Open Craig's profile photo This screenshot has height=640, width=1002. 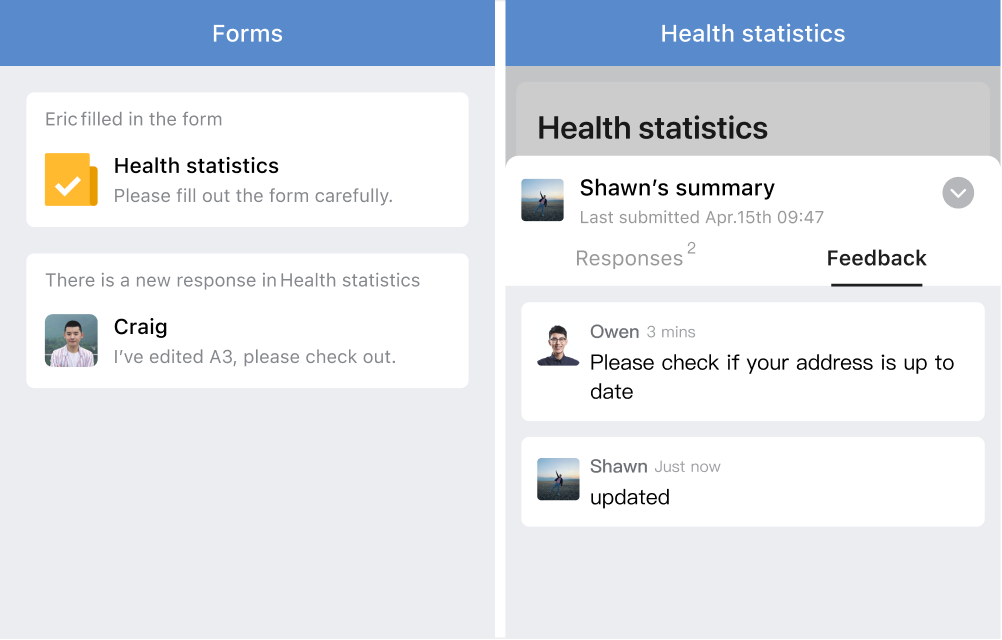click(71, 340)
